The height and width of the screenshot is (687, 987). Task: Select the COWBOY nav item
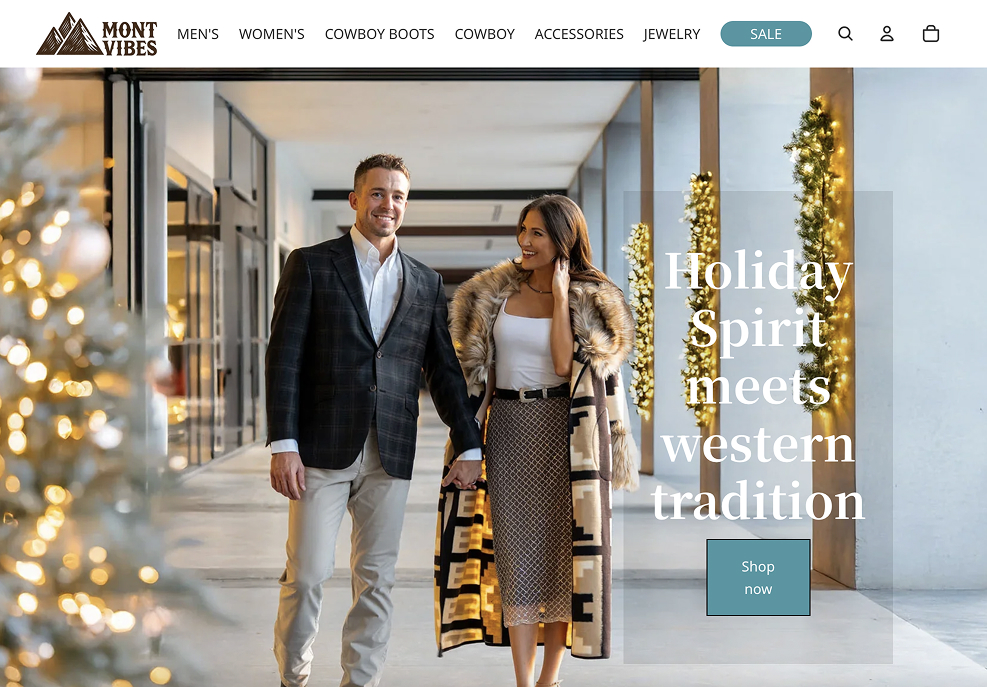(485, 34)
